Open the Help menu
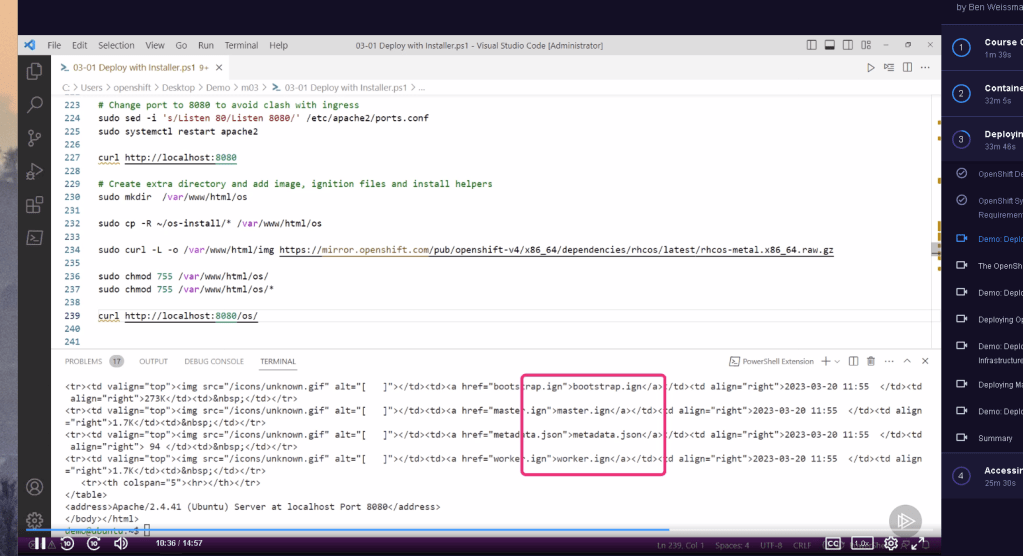The width and height of the screenshot is (1023, 556). click(x=279, y=45)
